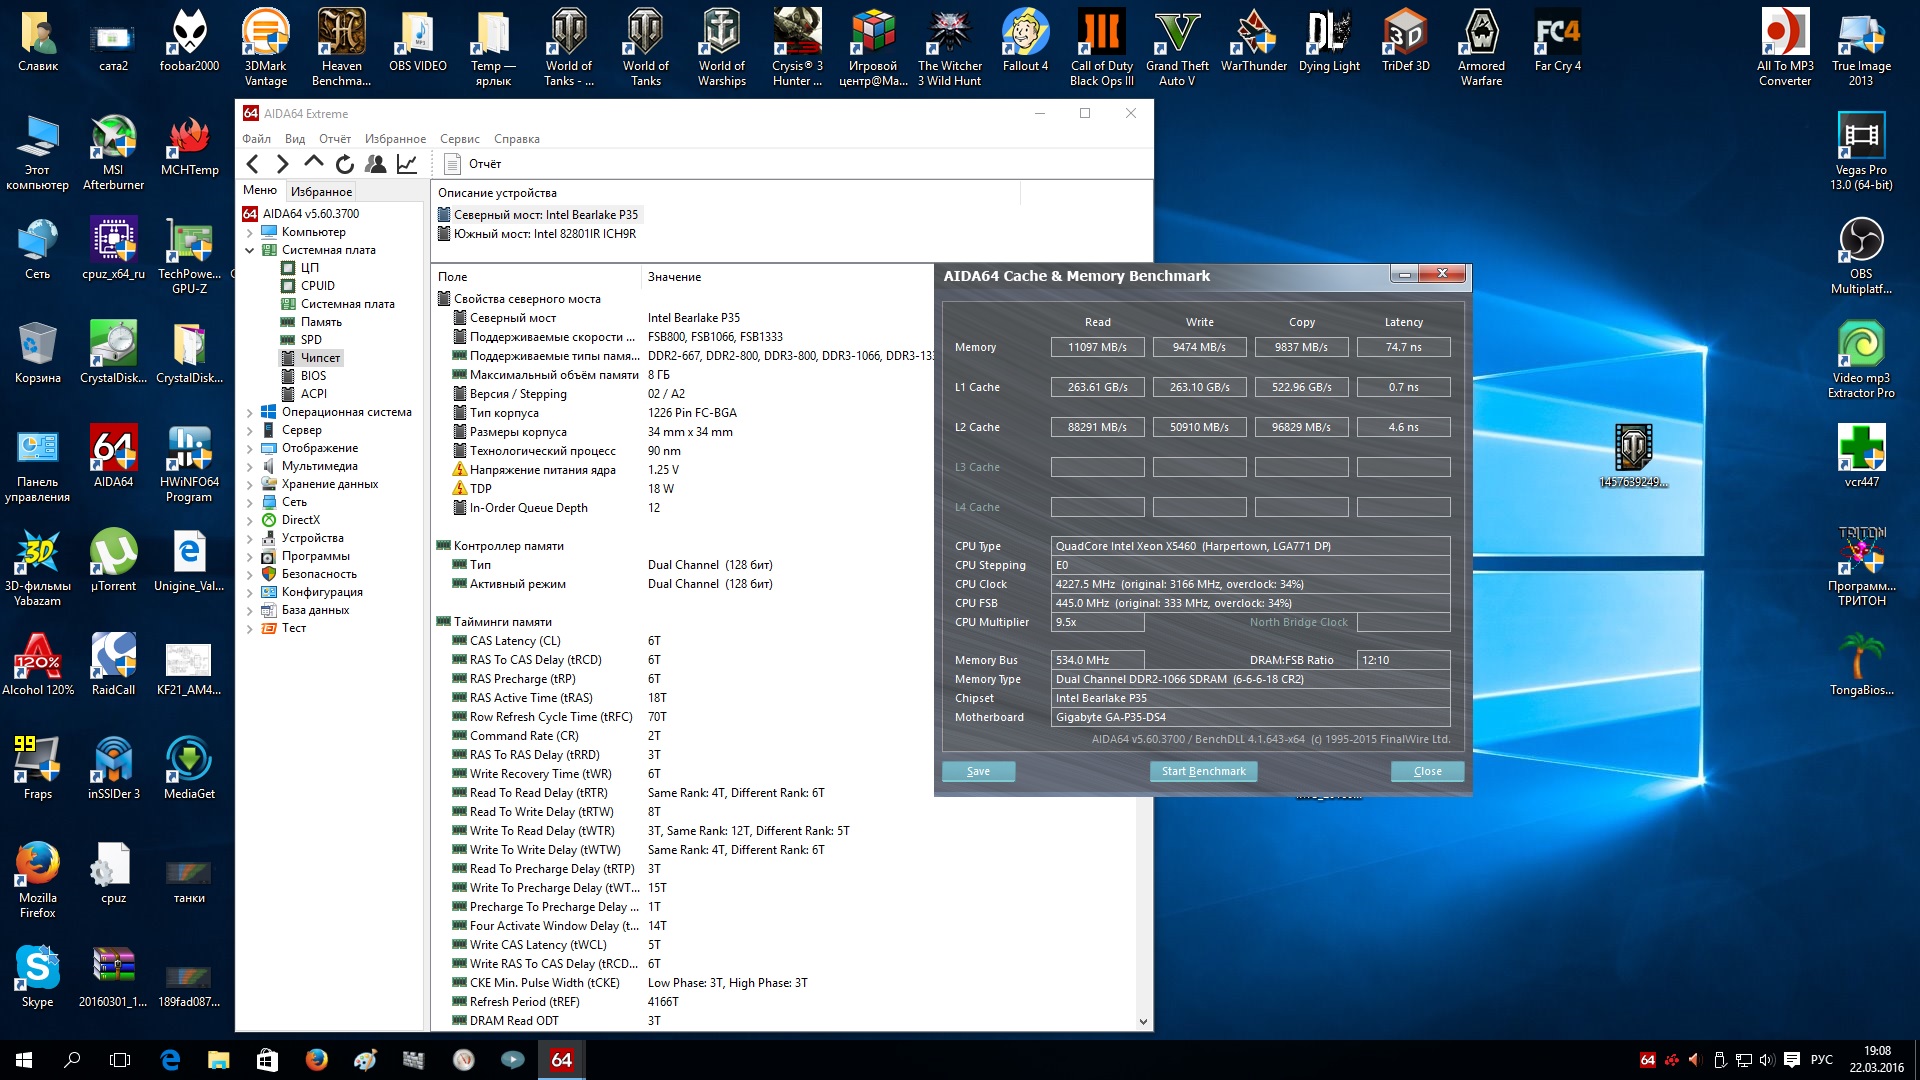Click the Save button in benchmark window
The image size is (1920, 1080).
(978, 771)
